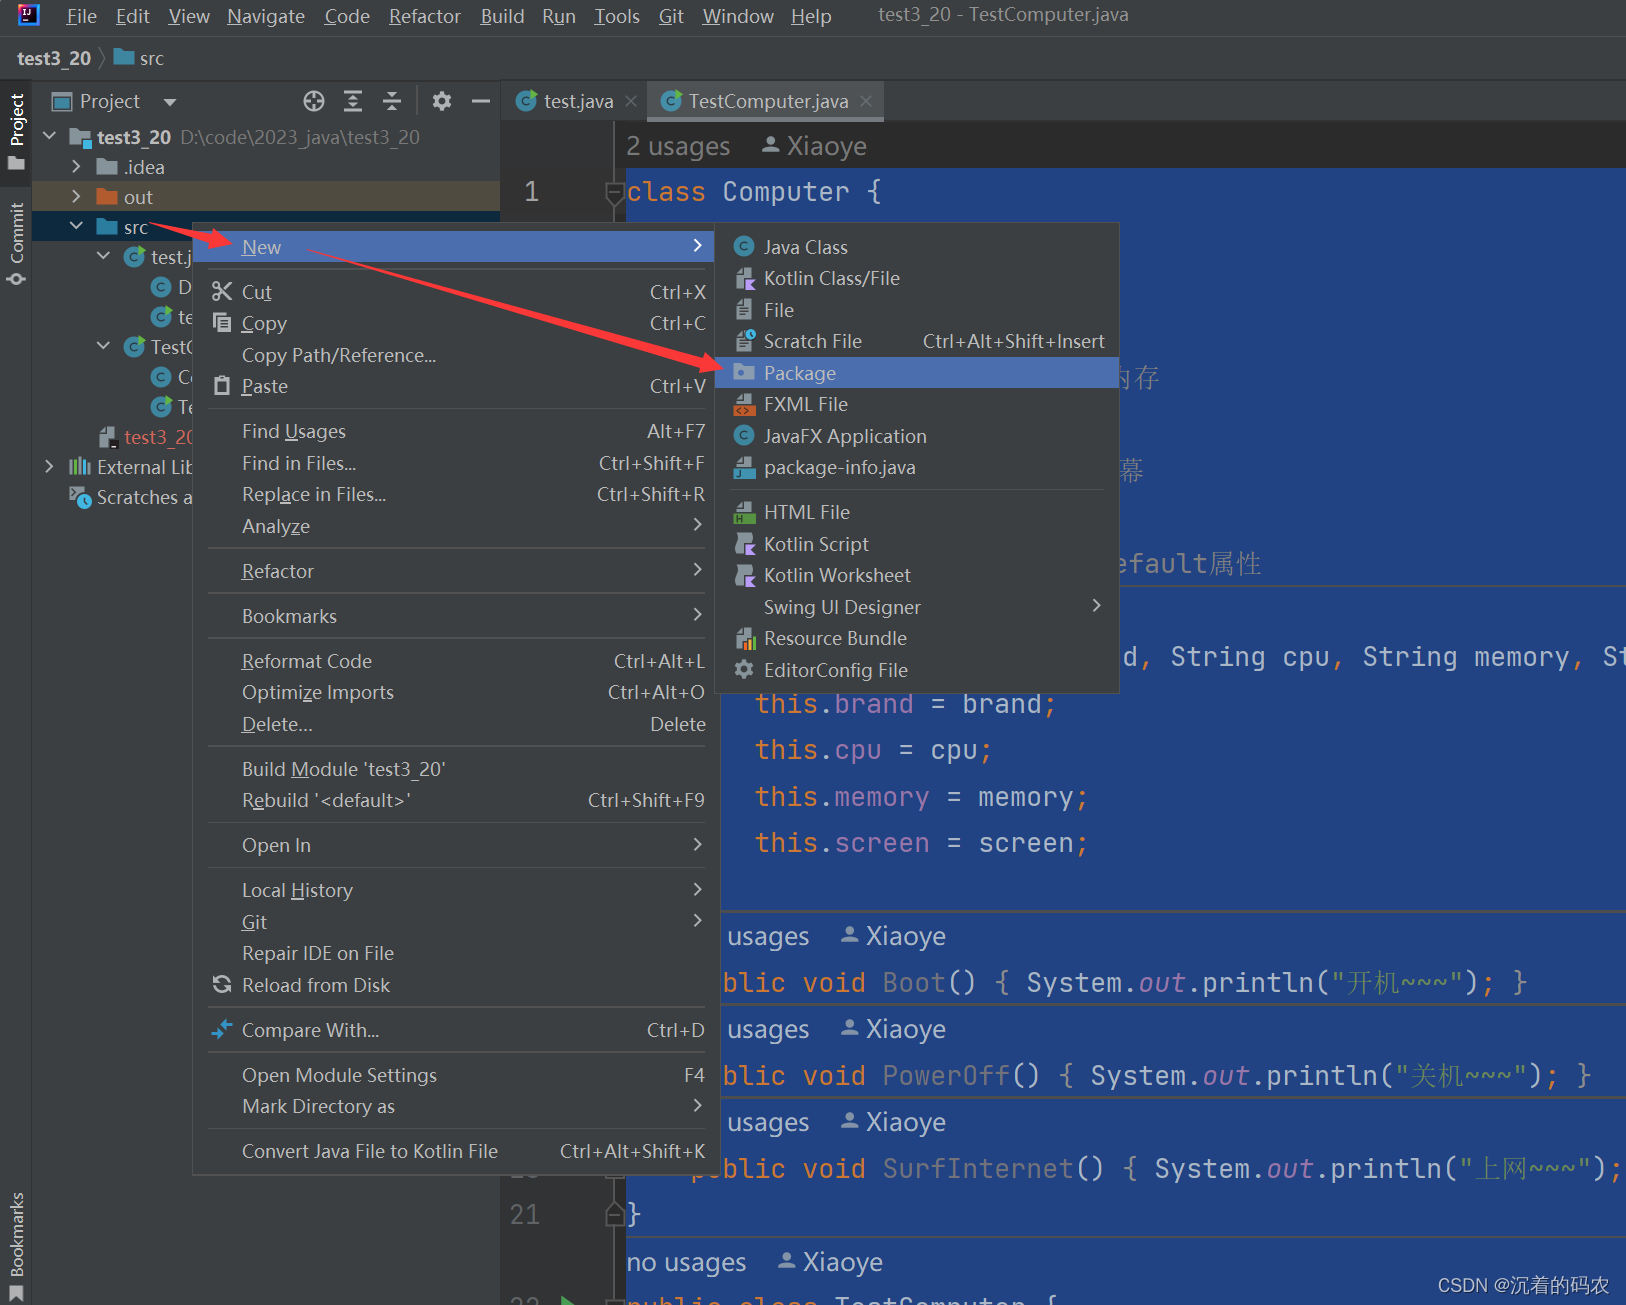1626x1305 pixels.
Task: Click the Xiaoye author hint above Computer
Action: (815, 146)
